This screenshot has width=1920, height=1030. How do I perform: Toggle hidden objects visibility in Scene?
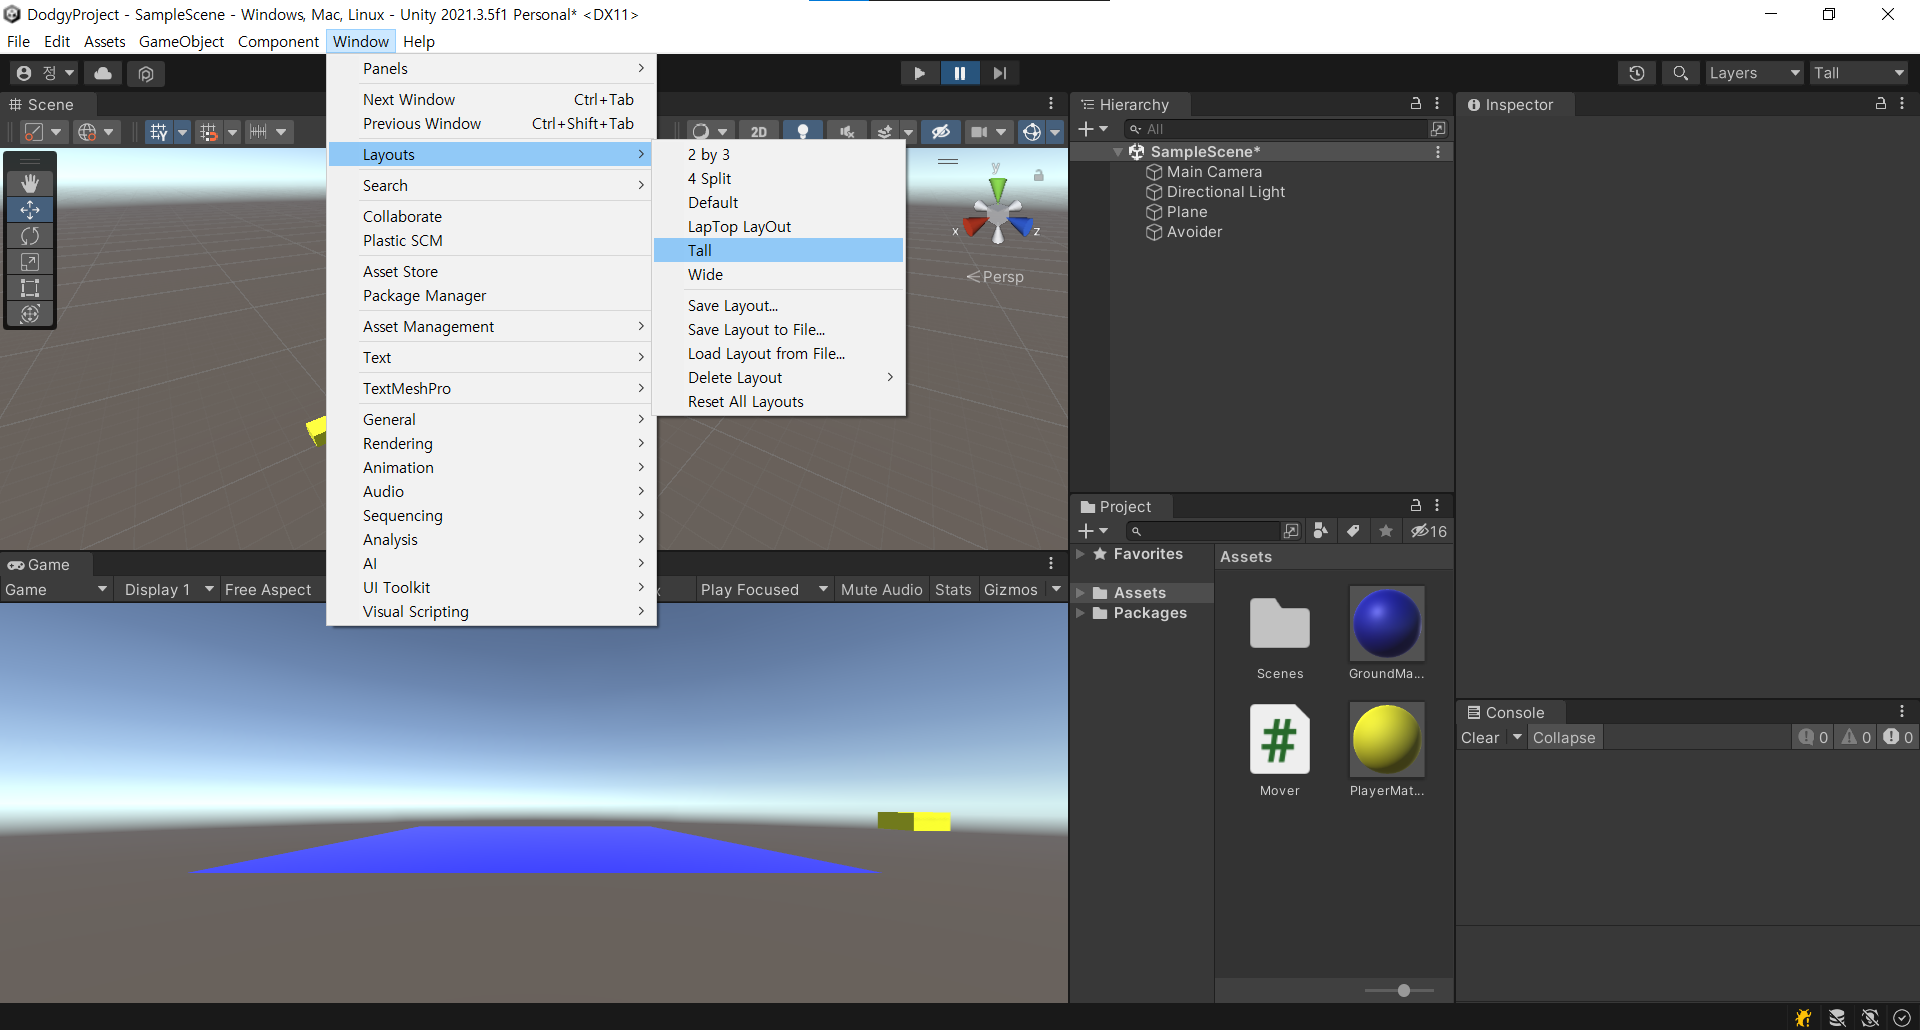(x=940, y=132)
